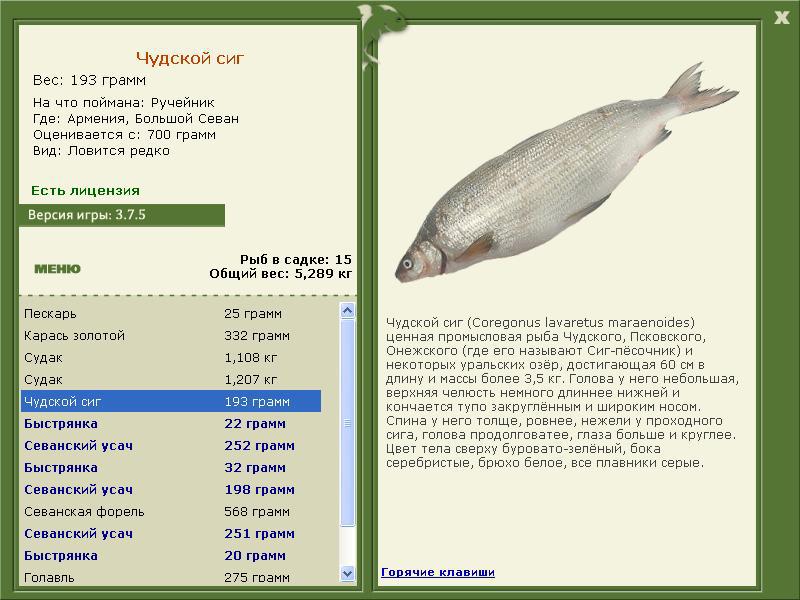Click Вид: Ловится редко text
Screen dimensions: 800x600
click(x=101, y=151)
